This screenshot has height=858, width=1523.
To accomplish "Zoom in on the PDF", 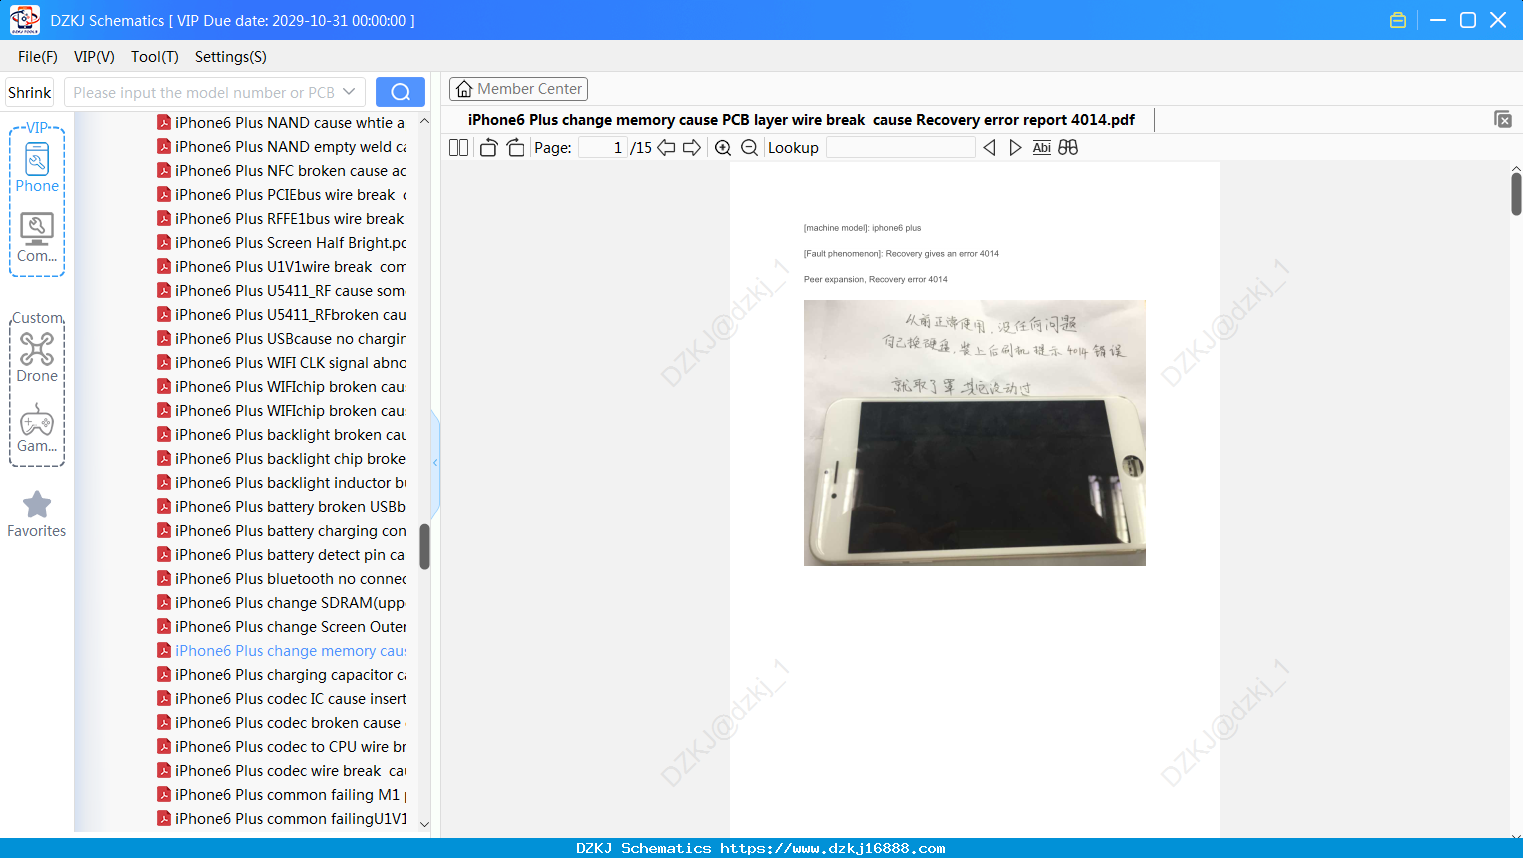I will tap(723, 148).
